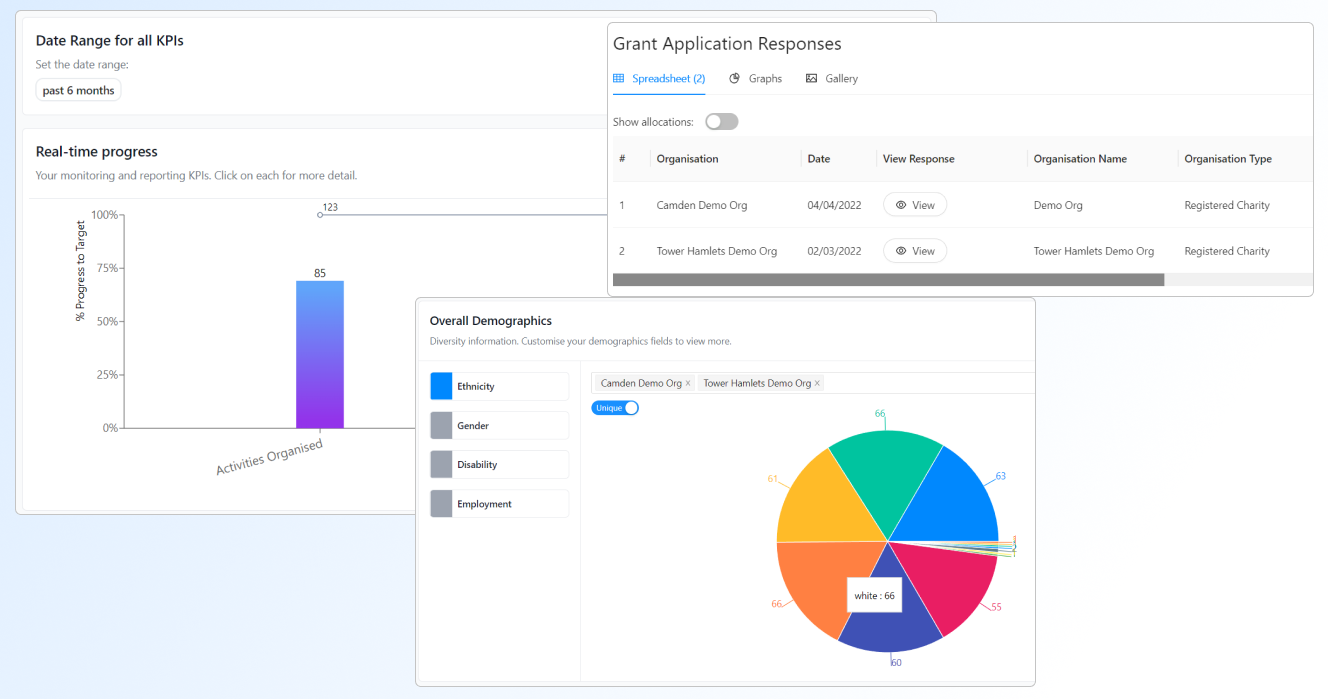Screen dimensions: 1328x699
Task: Click eye icon in Tower Hamlets row View button
Action: tap(901, 251)
